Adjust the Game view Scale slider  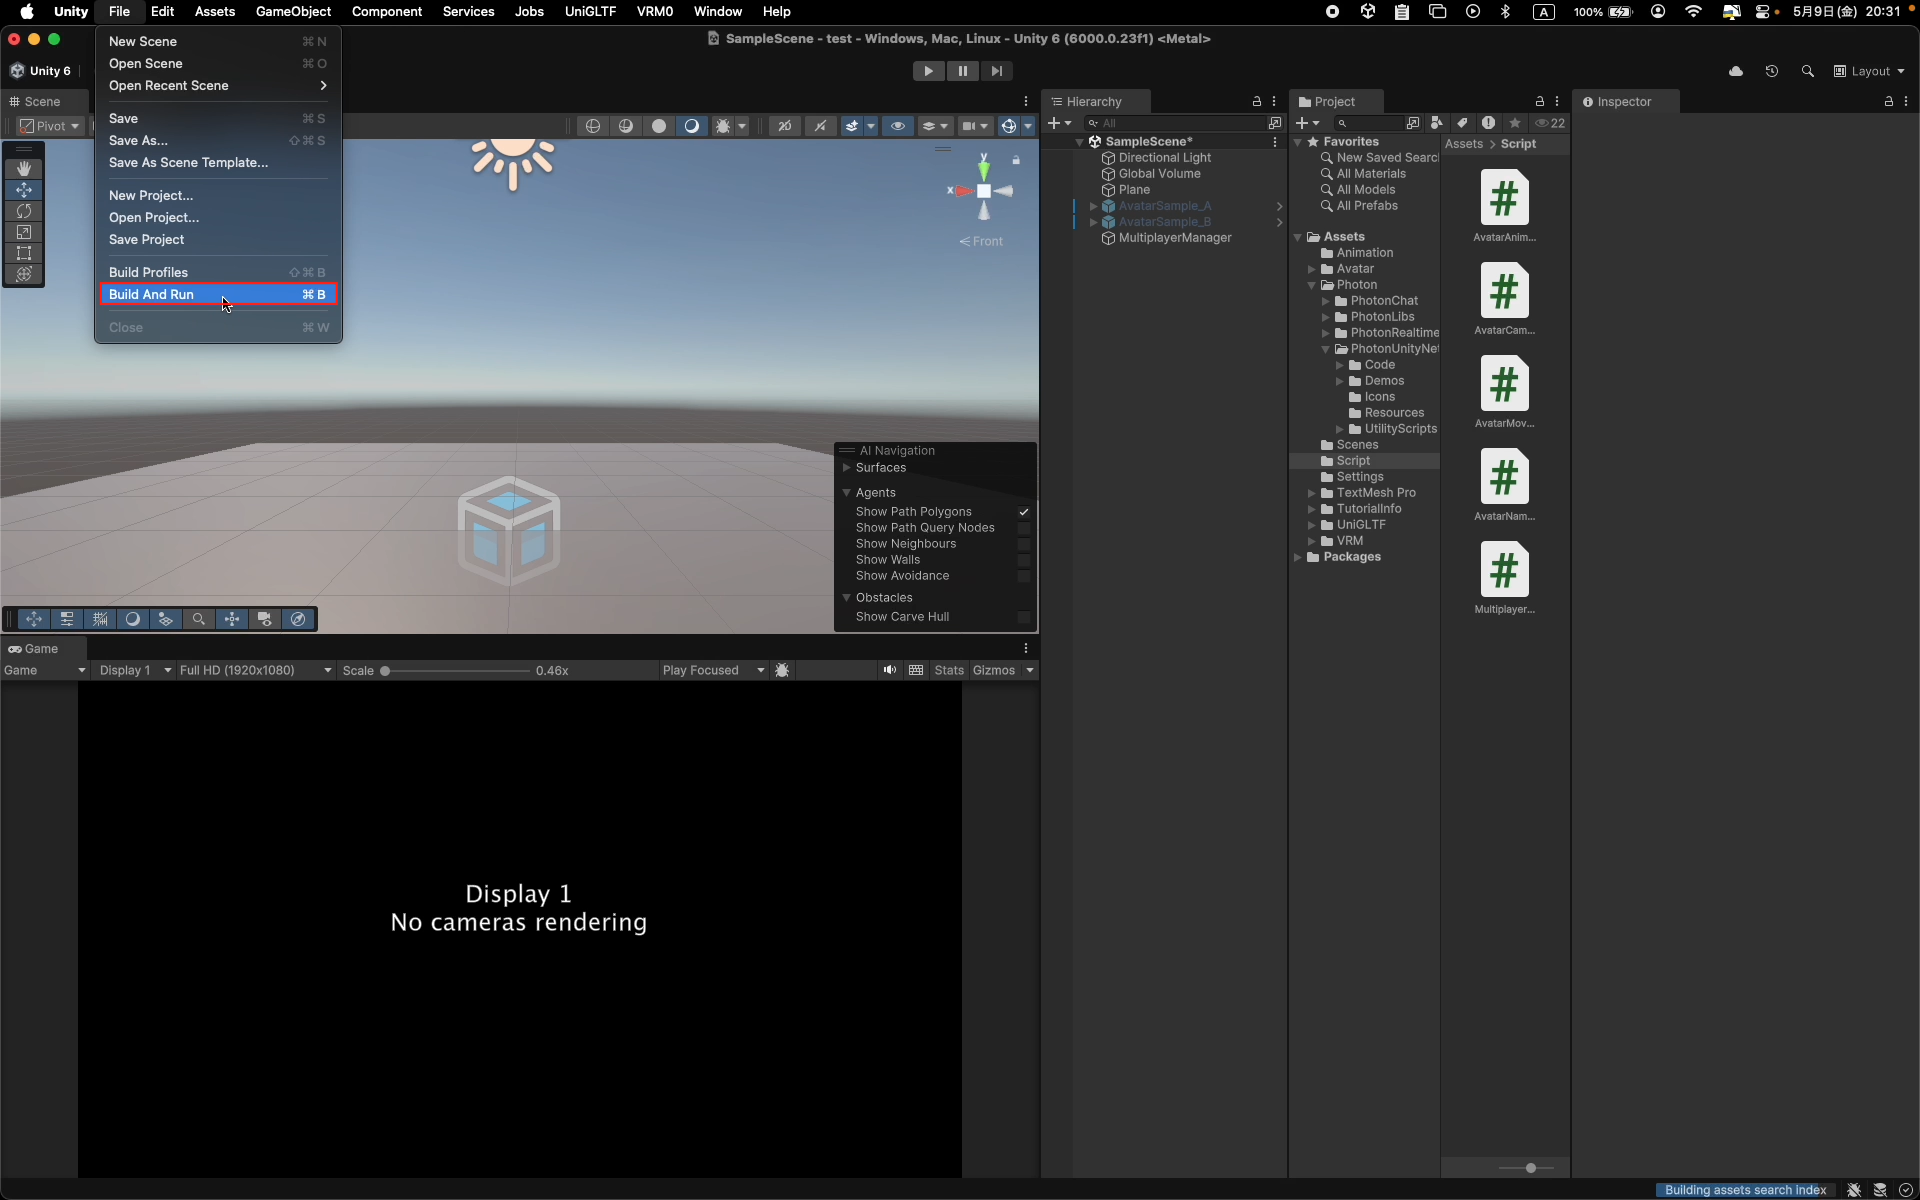[456, 671]
